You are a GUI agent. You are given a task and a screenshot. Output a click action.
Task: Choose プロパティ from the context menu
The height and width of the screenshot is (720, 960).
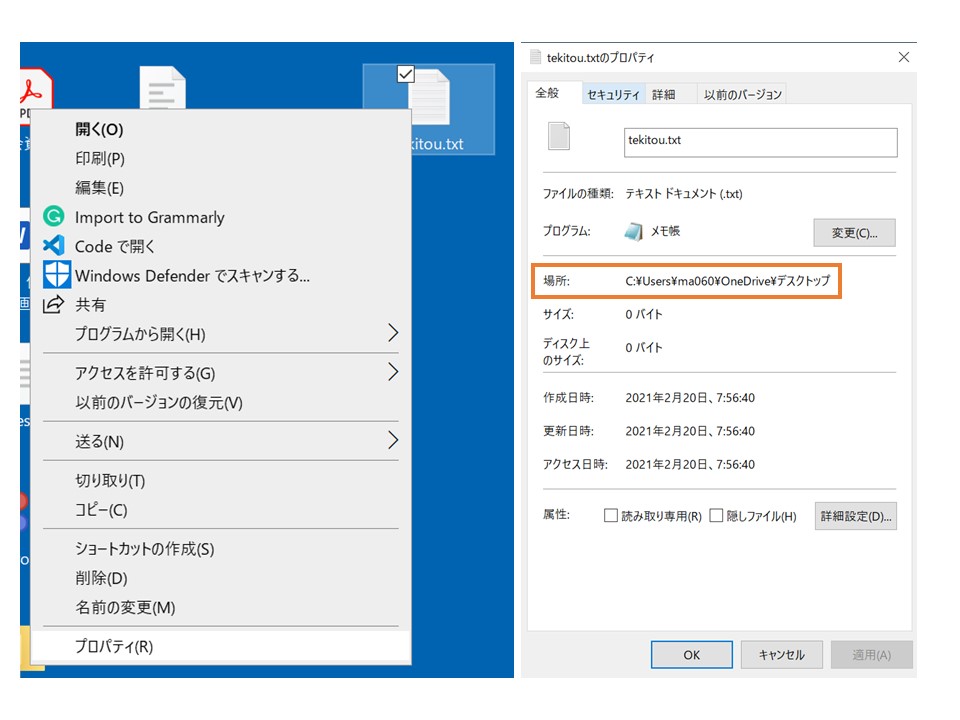coord(114,646)
